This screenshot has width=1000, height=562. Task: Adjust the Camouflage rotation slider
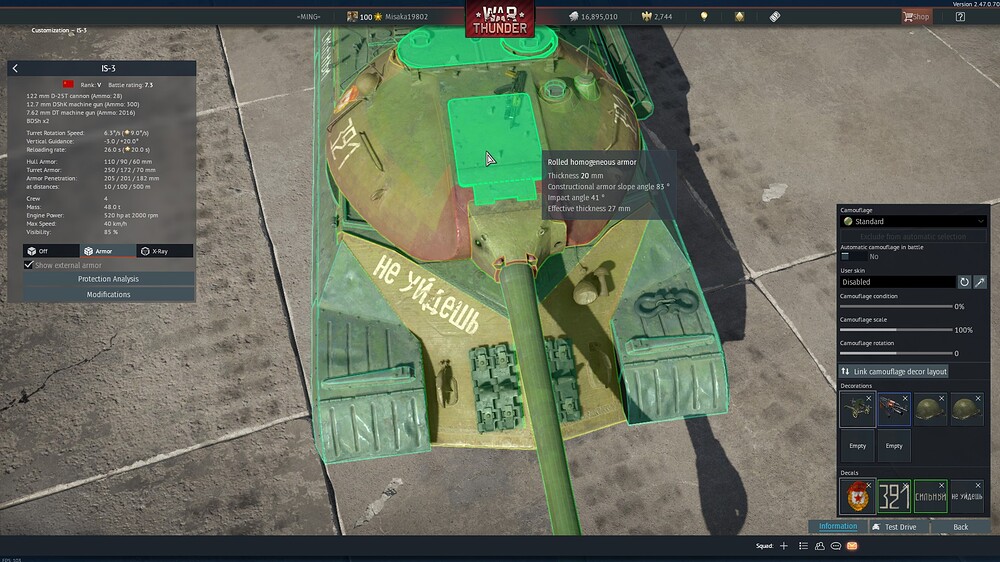[x=896, y=353]
